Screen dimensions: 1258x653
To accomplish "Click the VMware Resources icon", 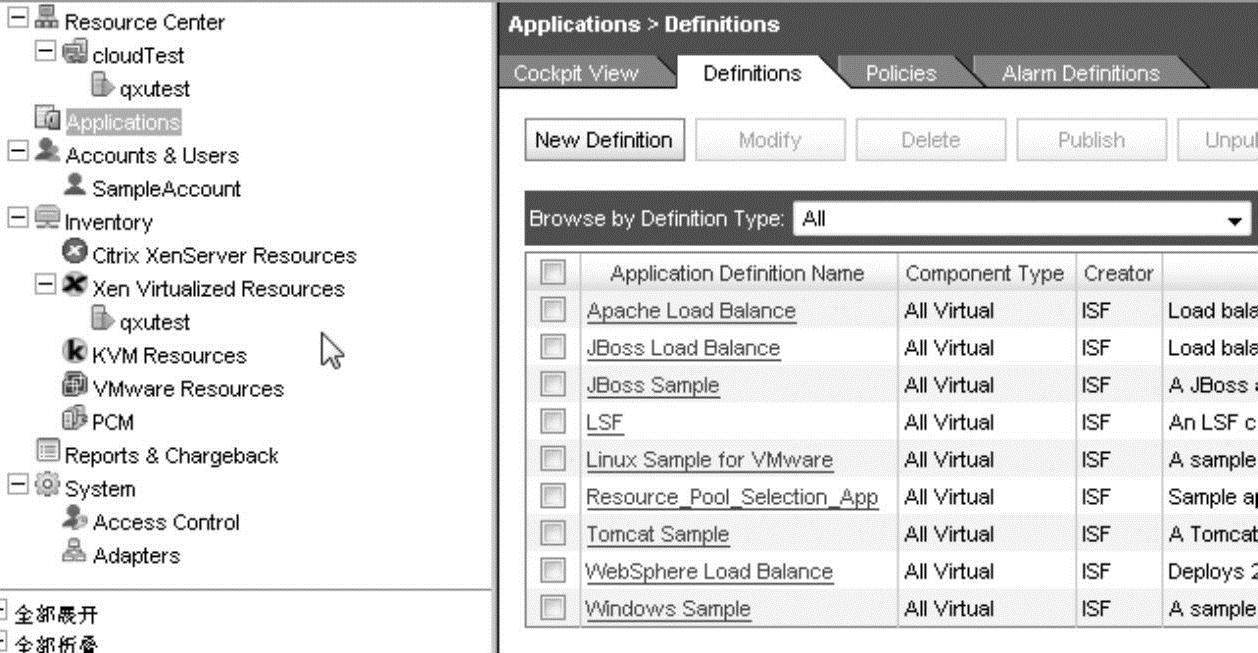I will (75, 386).
